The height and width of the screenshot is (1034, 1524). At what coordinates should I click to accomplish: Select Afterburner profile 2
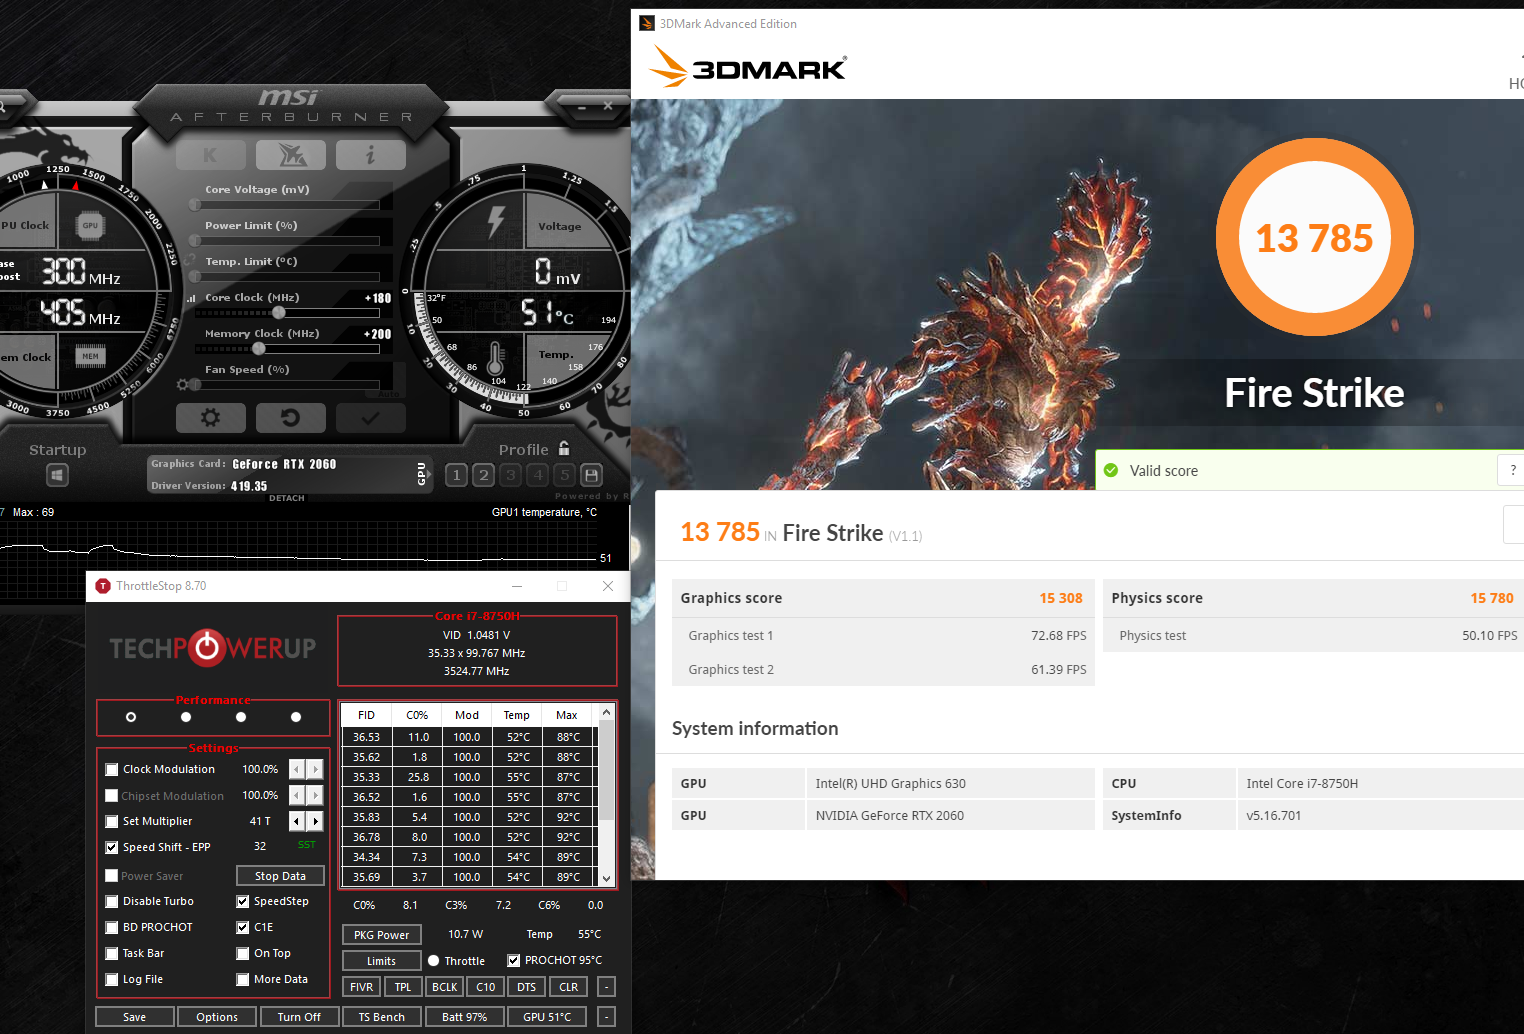pos(483,475)
